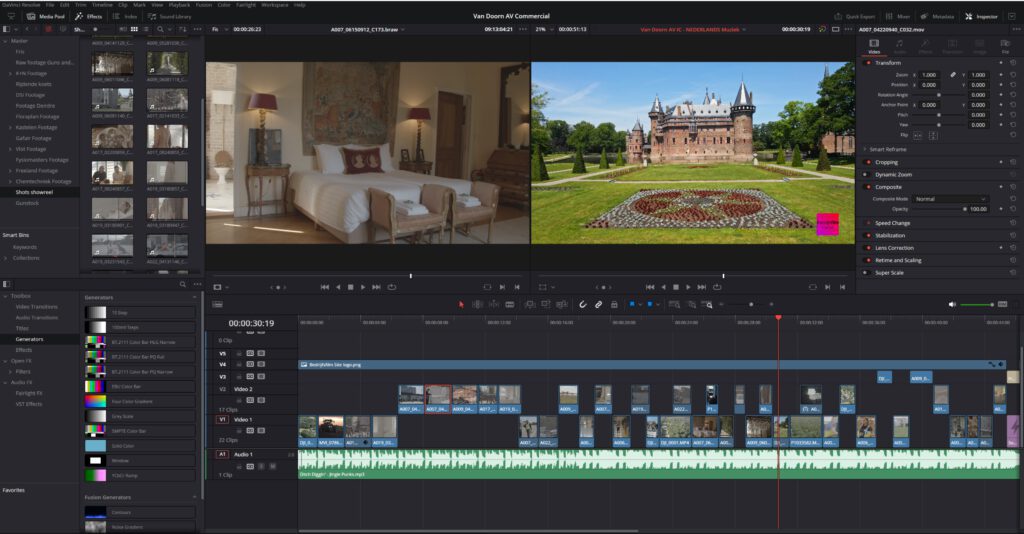Adjust the Opacity slider in Composite
The height and width of the screenshot is (534, 1024).
click(938, 209)
